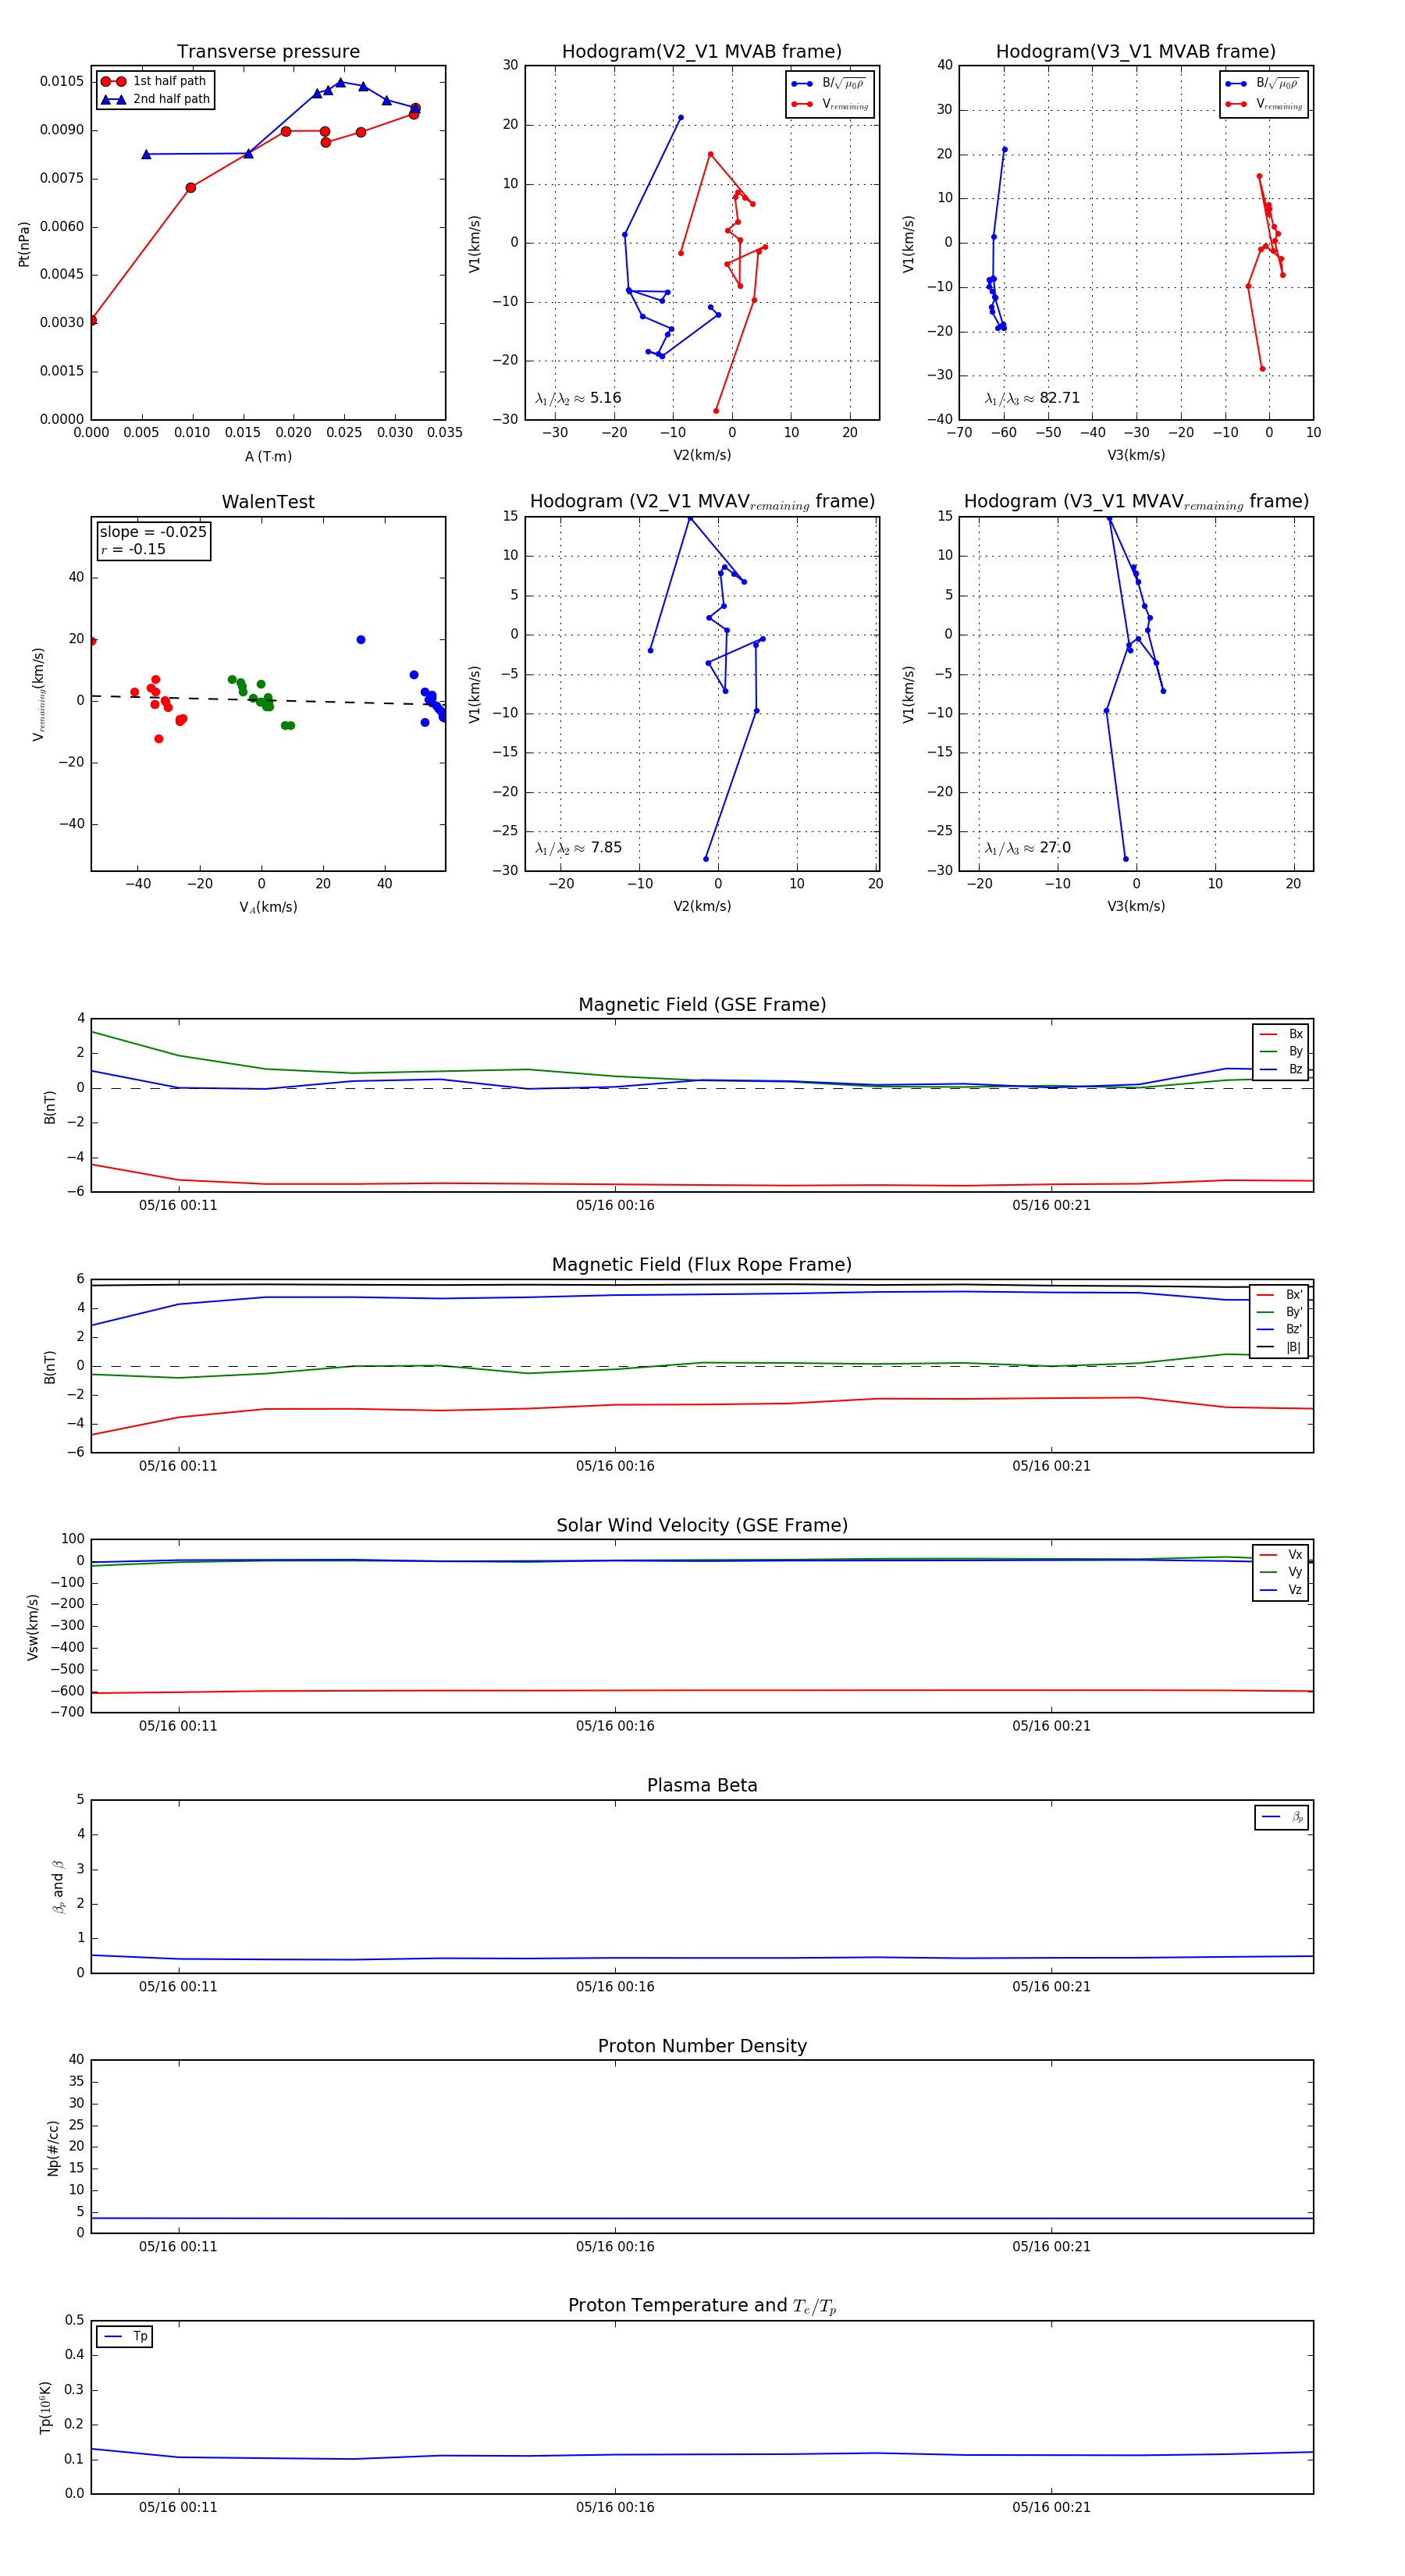Screen dimensions: 1405x2576
Task: Click the "Vsw(km/s)" y-axis label
Action: click(33, 1627)
